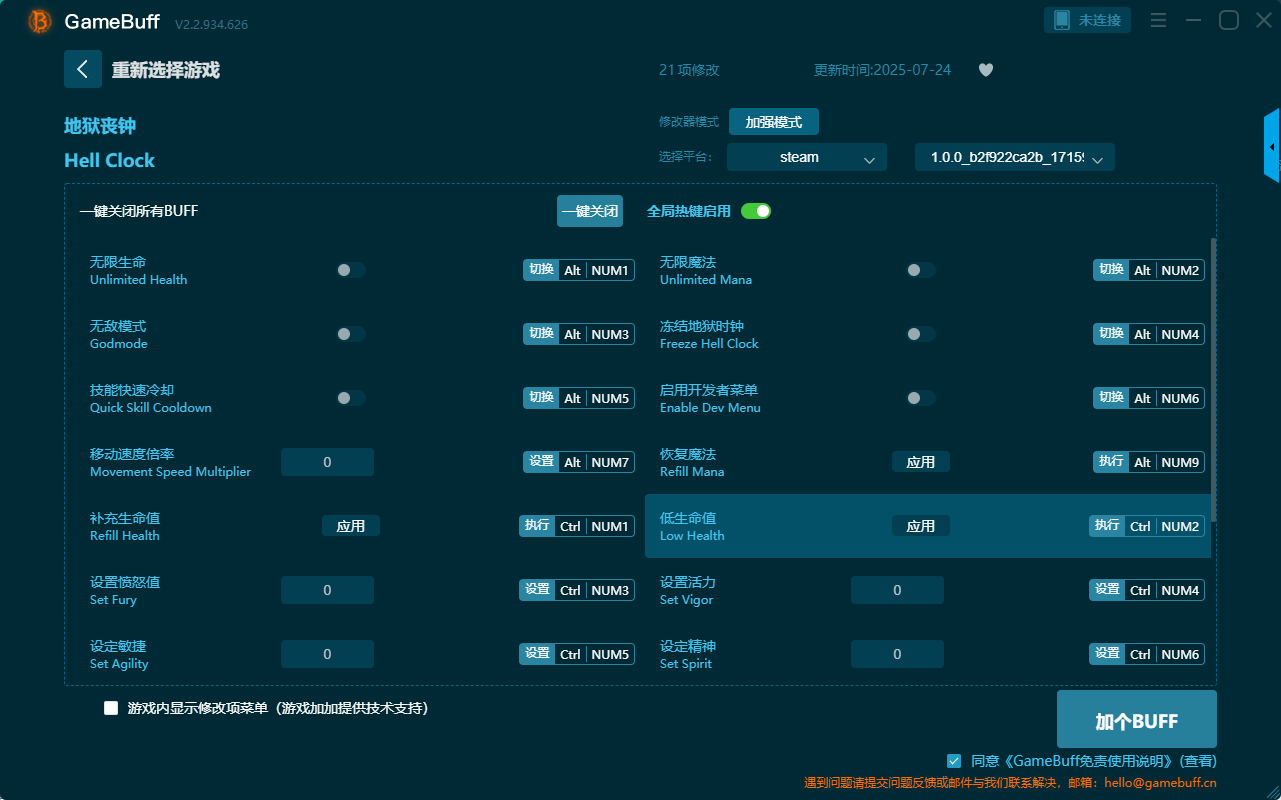This screenshot has width=1281, height=800.
Task: Click the Refill Health hotkey Ctrl NUM1
Action: pos(577,526)
